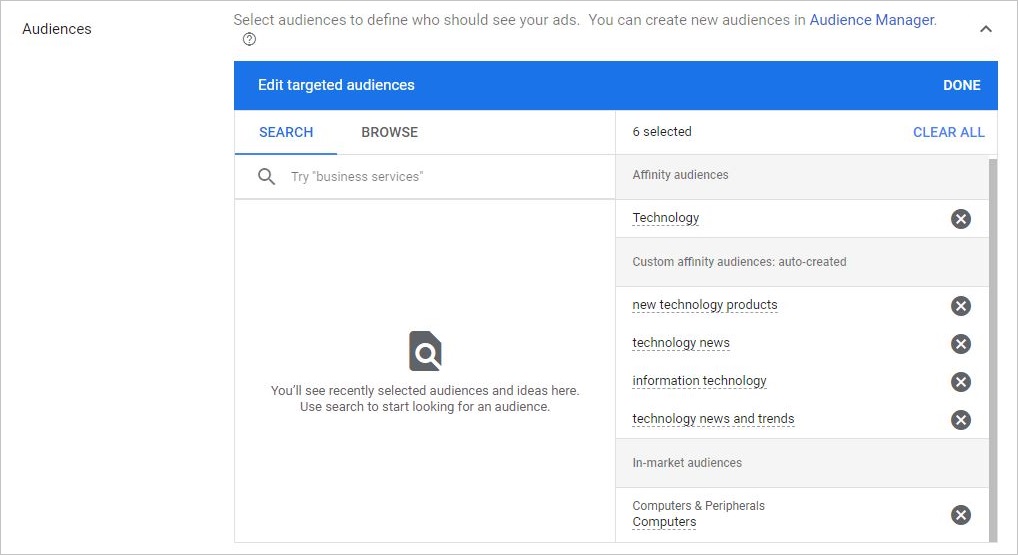Click the "Computers" in-market audience label
Viewport: 1018px width, 555px height.
(664, 522)
